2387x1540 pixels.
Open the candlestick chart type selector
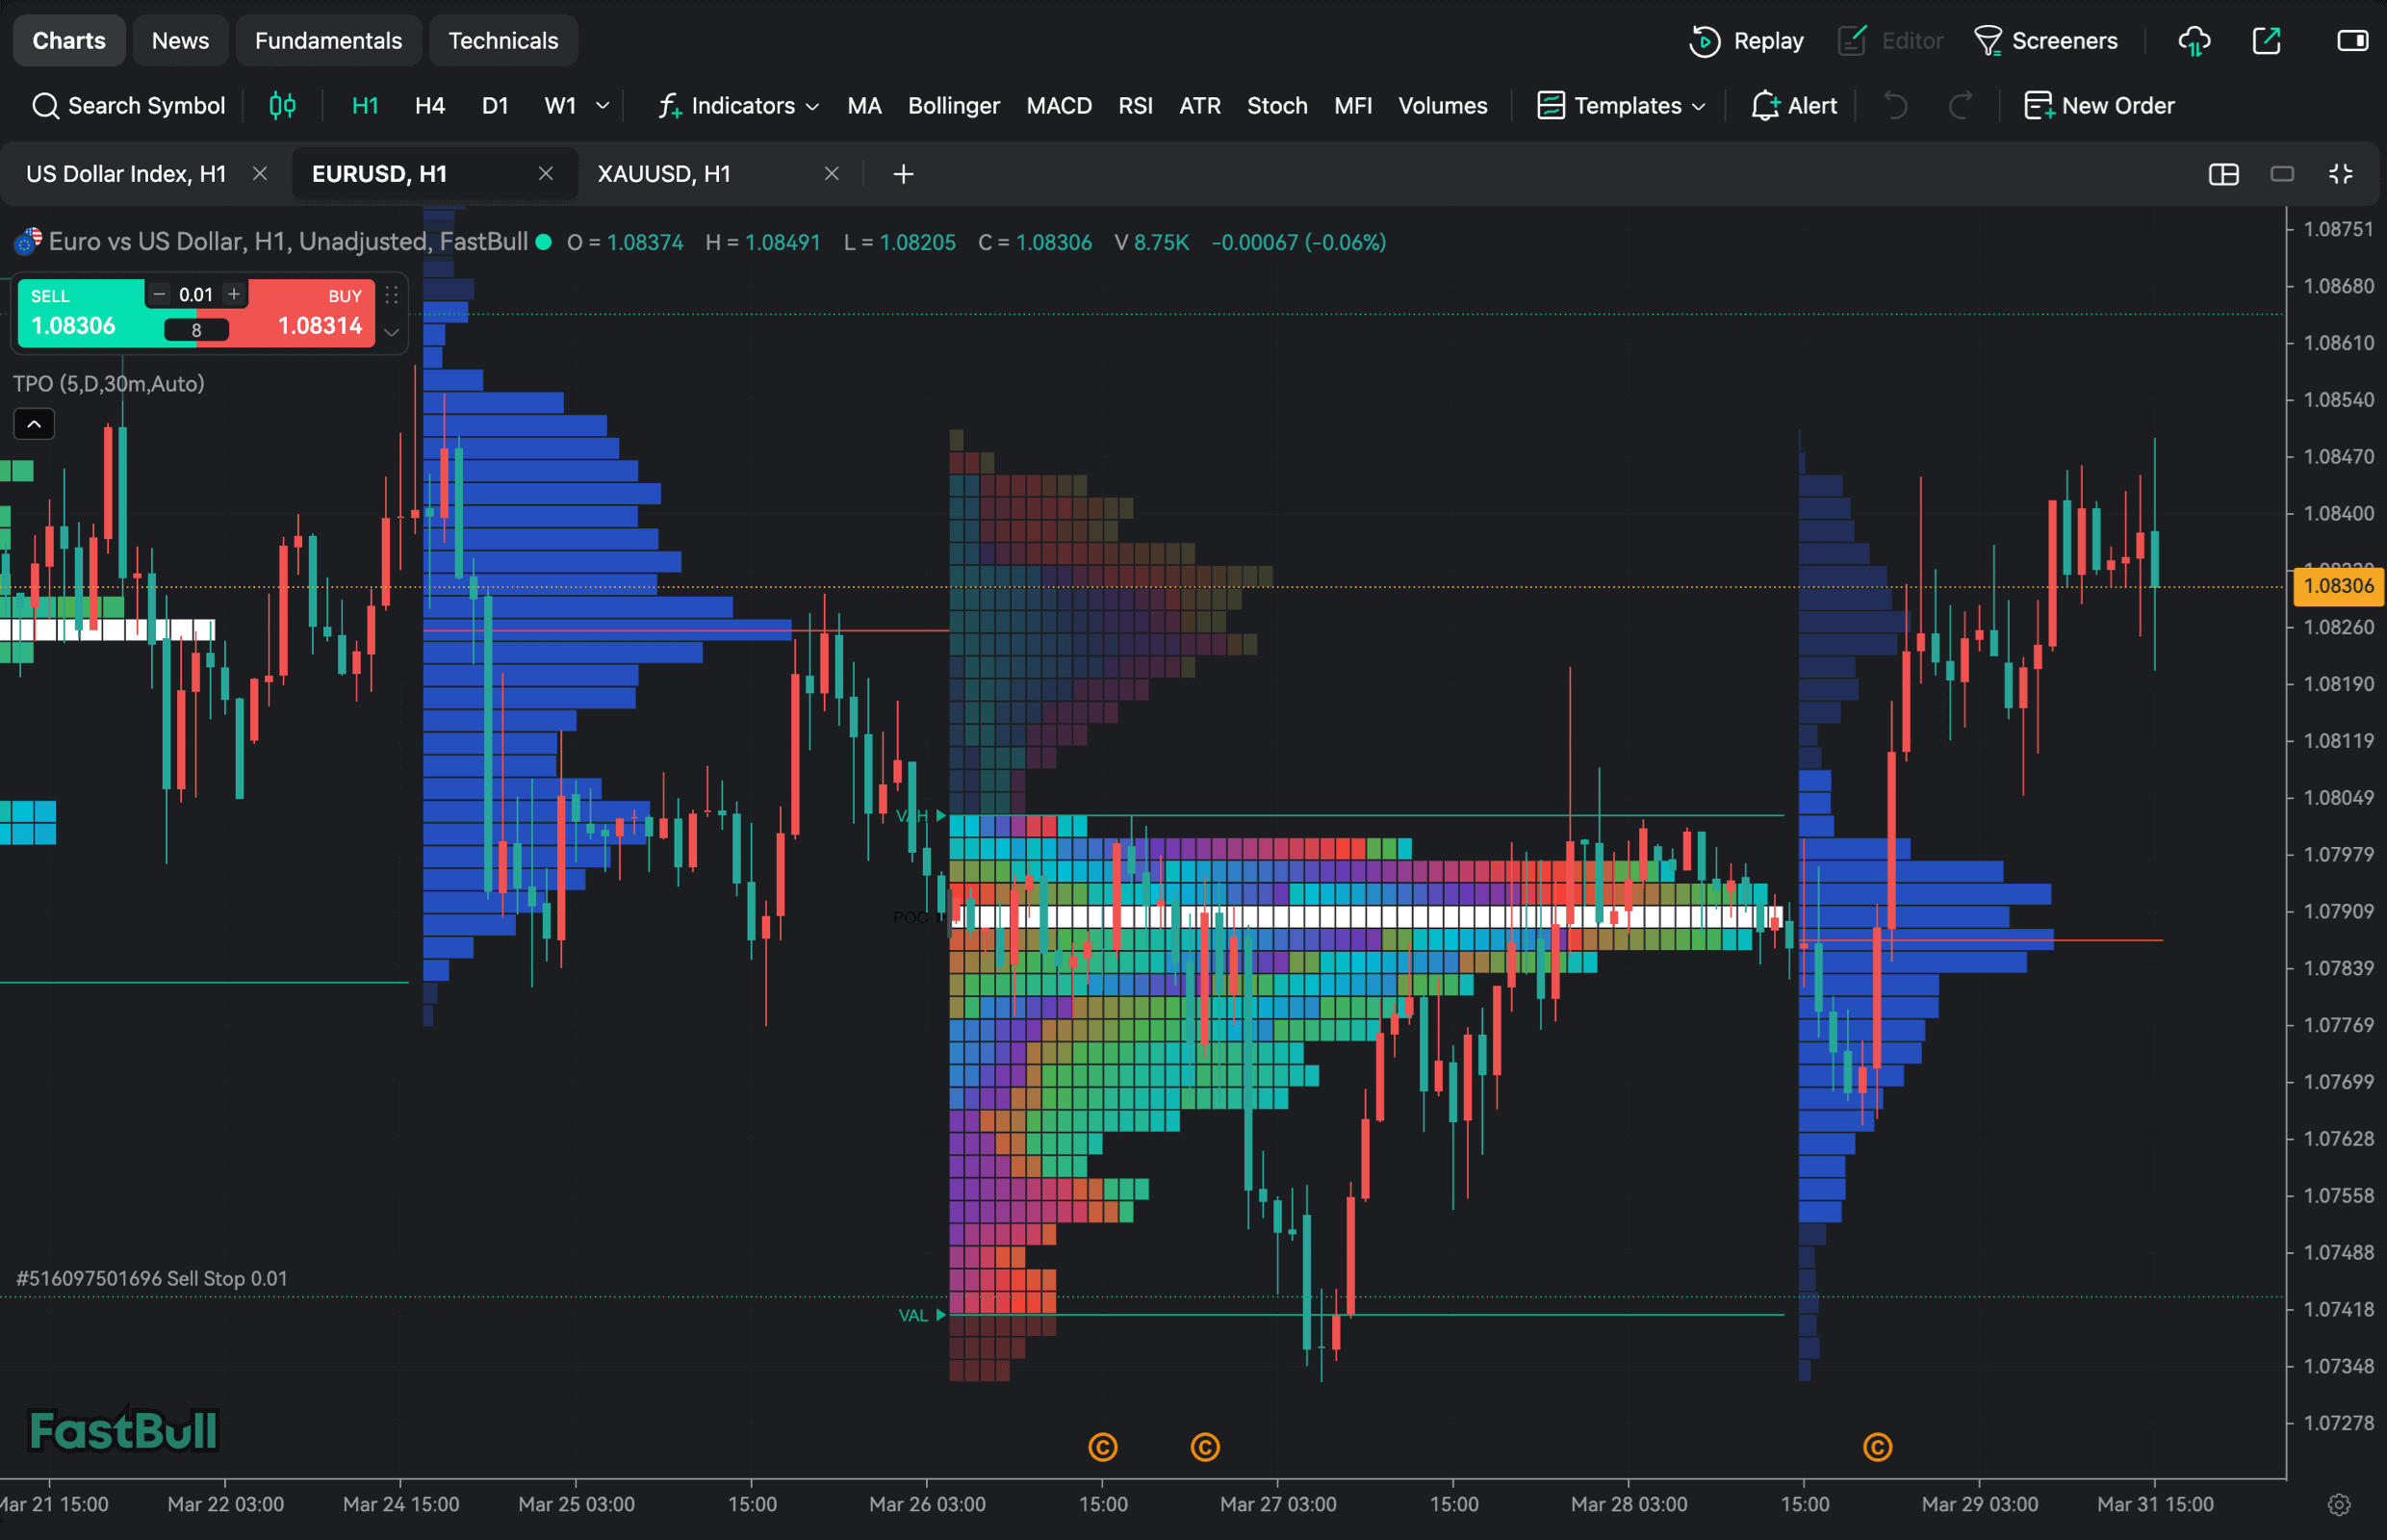(282, 105)
